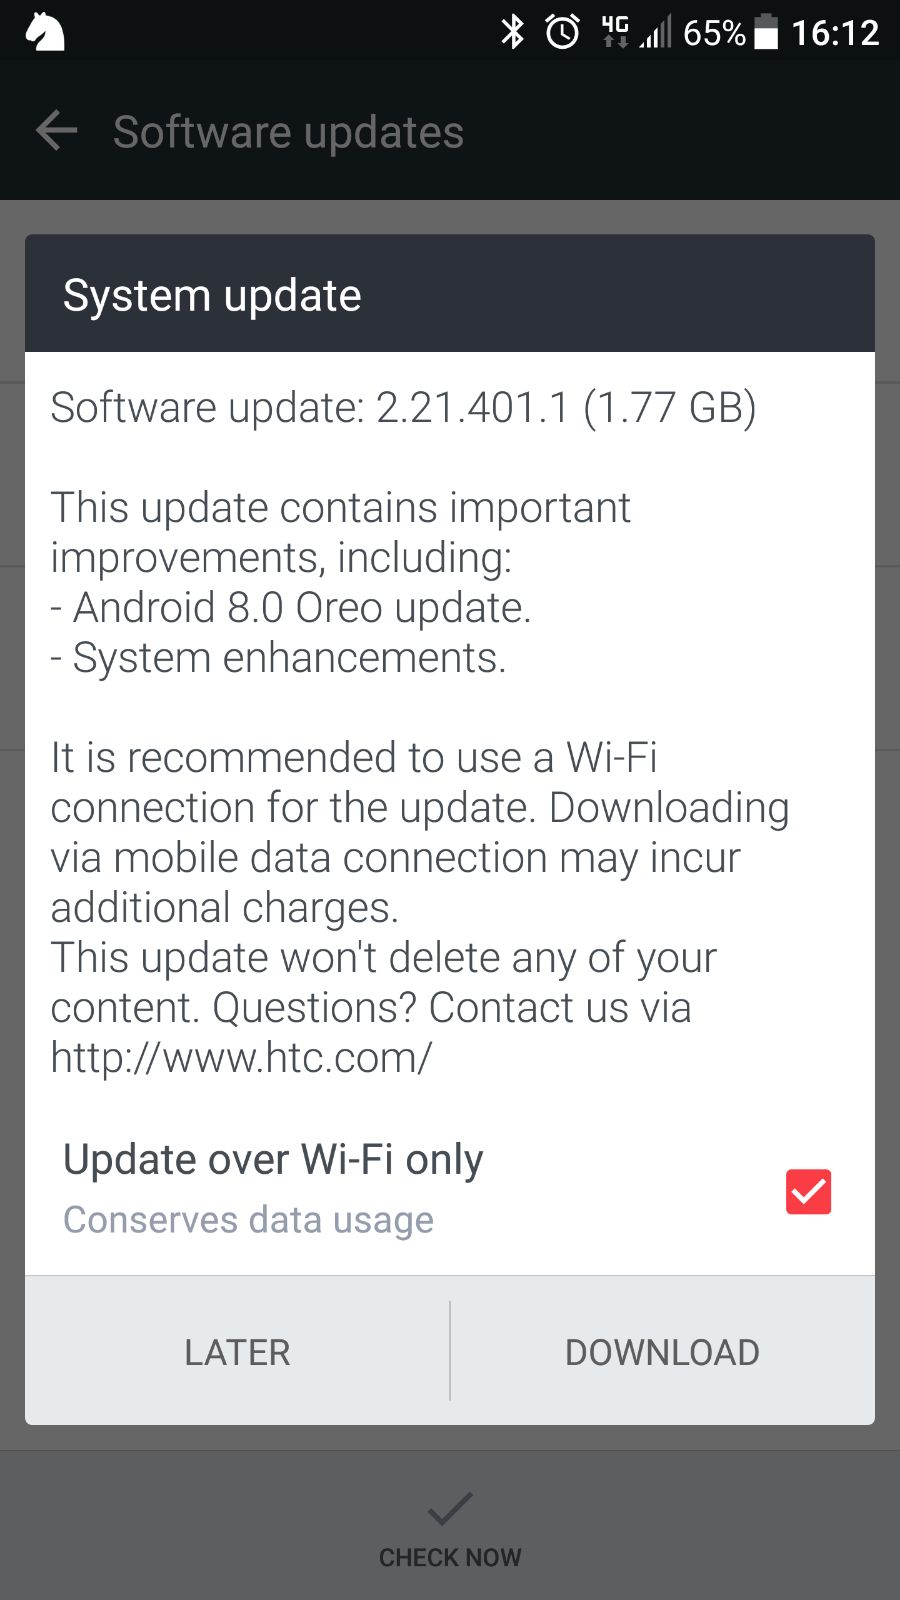Open the http://www.htc.com/ link
Viewport: 900px width, 1600px height.
(241, 1058)
